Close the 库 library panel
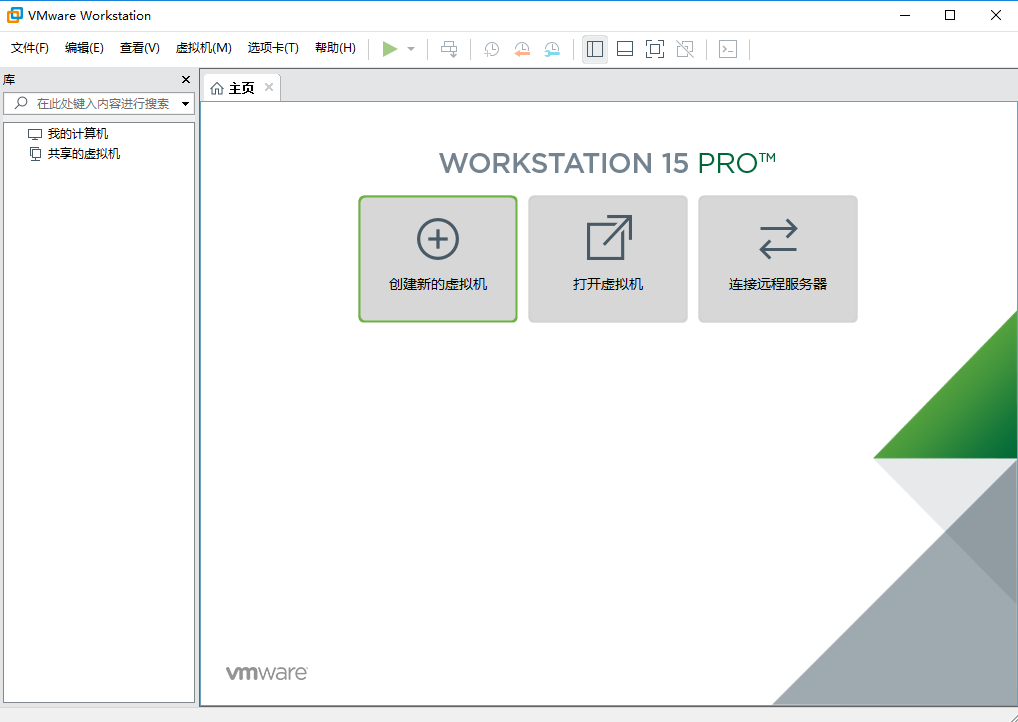The image size is (1018, 722). [x=186, y=79]
